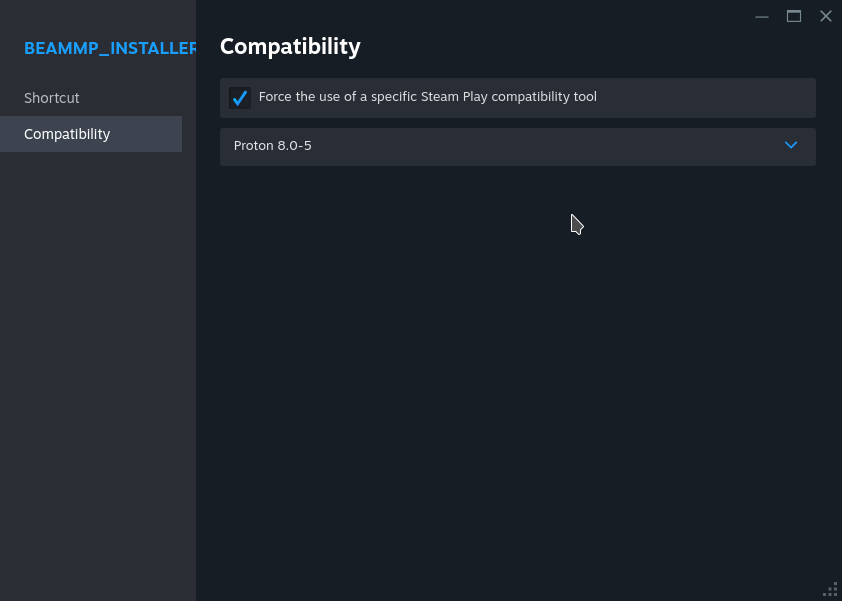The width and height of the screenshot is (842, 601).
Task: Click the BEAMMP_INSTALLER title
Action: [x=110, y=48]
